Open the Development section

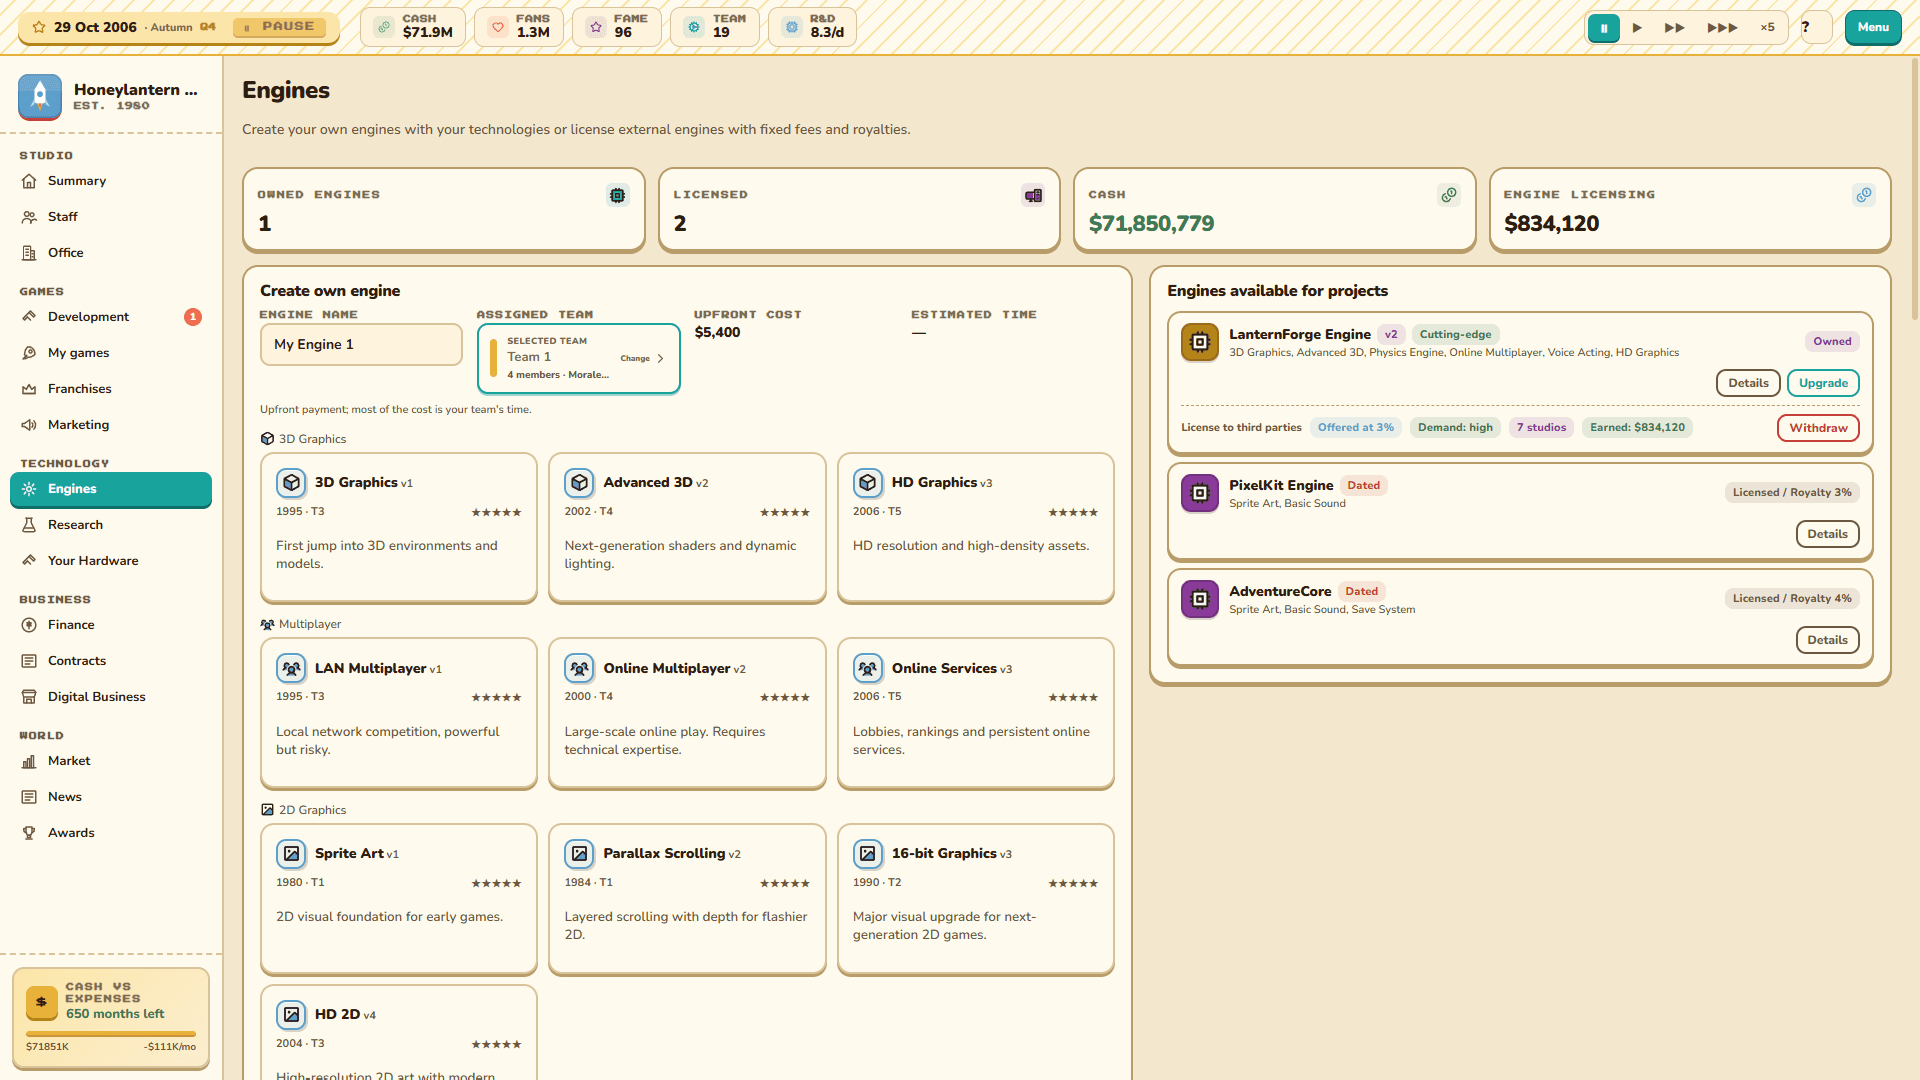pos(111,317)
